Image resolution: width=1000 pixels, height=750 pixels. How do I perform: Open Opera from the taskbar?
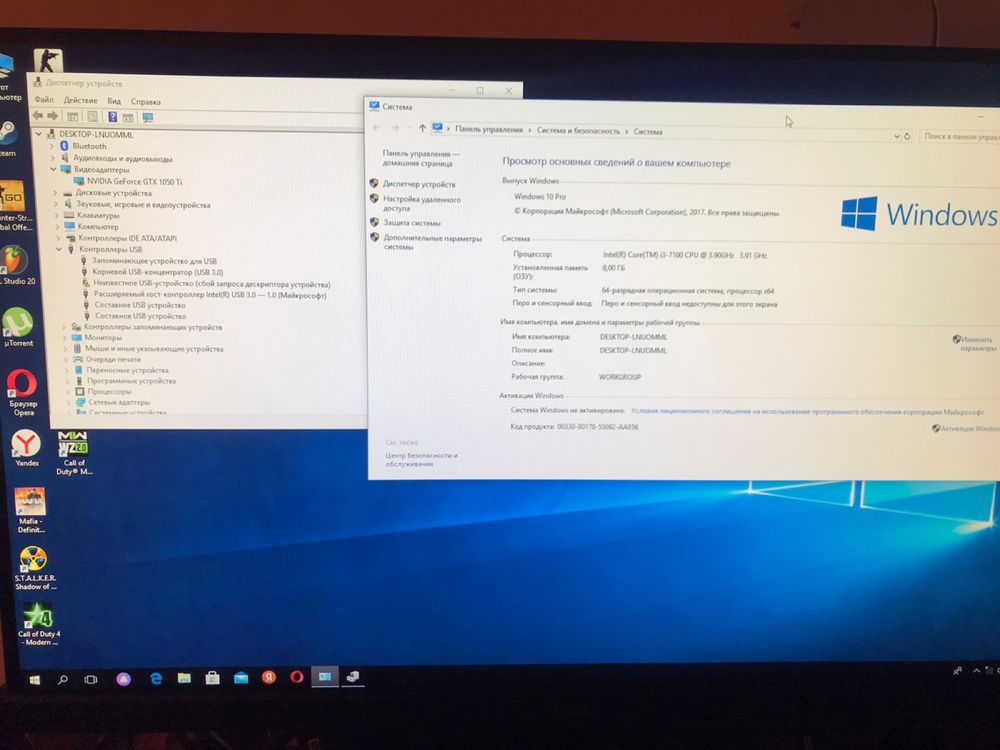tap(297, 676)
